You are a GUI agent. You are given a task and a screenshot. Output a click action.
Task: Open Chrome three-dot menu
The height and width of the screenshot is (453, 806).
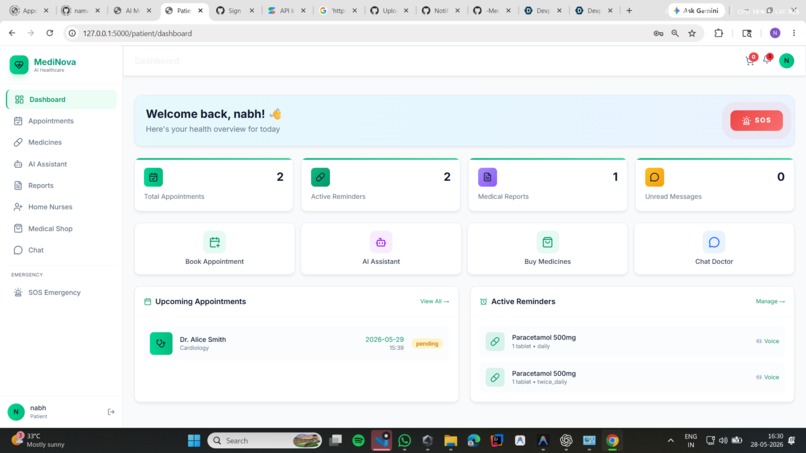(794, 33)
